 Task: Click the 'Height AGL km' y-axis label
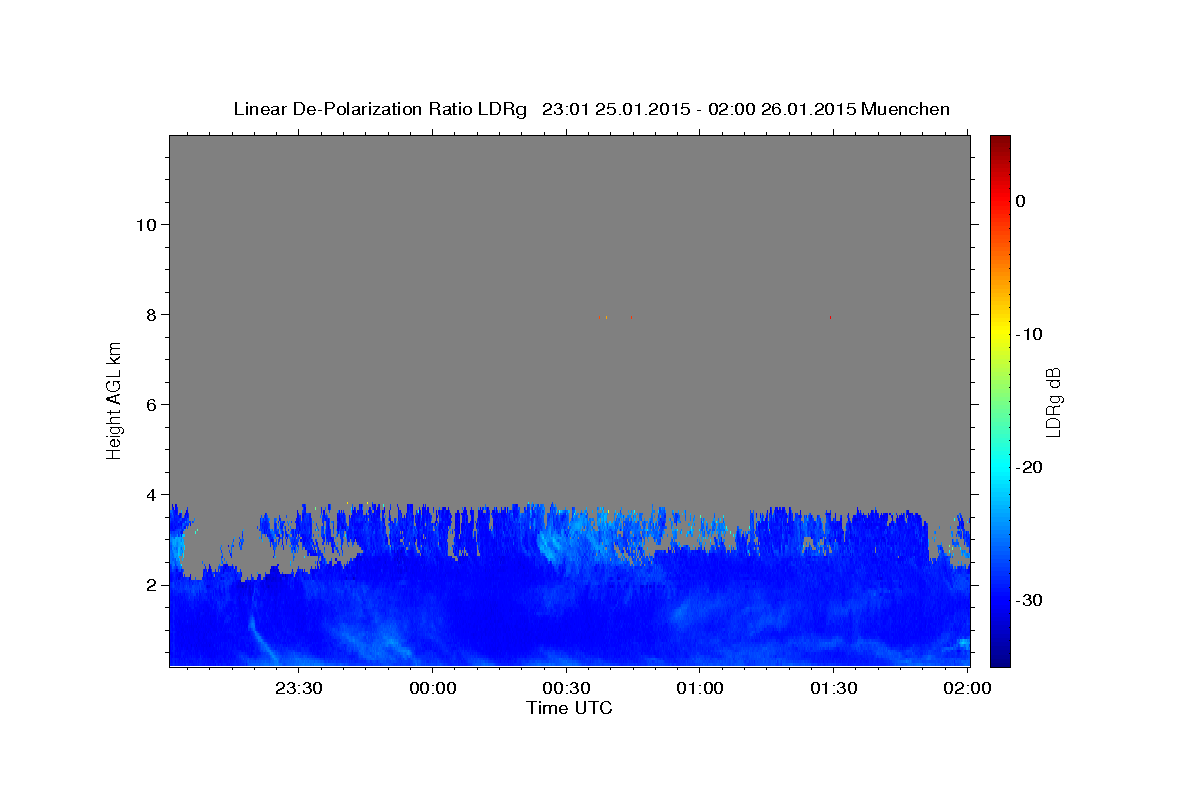114,400
